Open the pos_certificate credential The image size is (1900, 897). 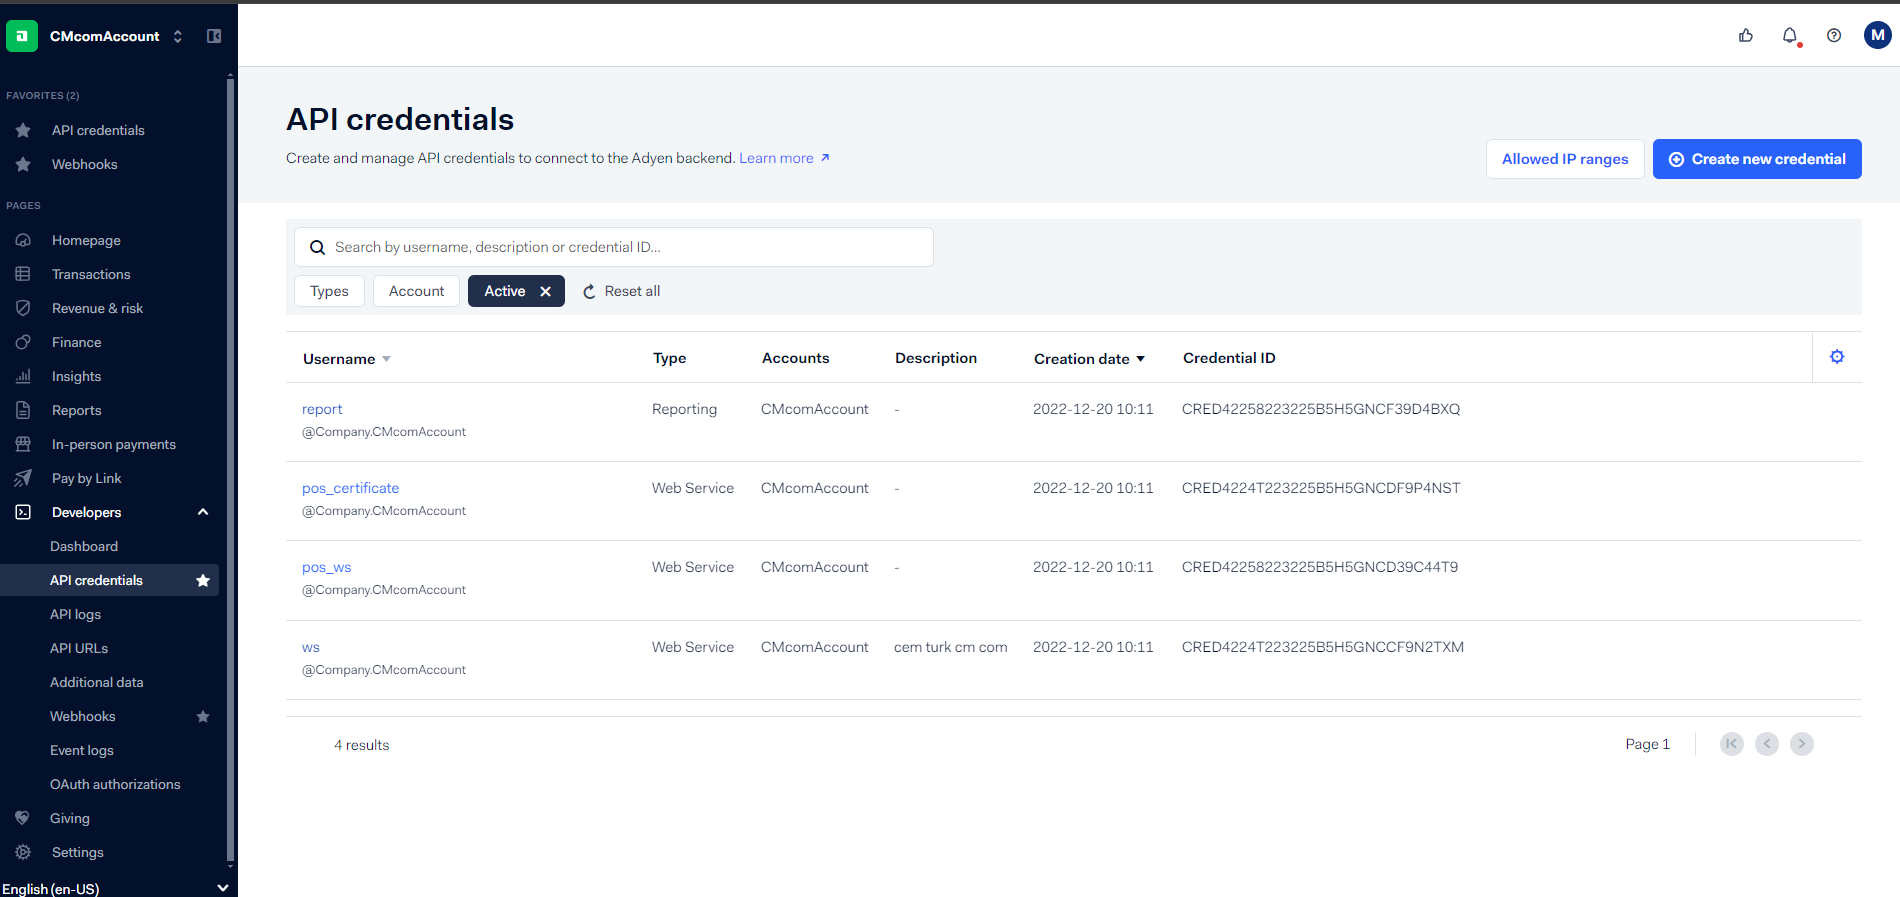(350, 488)
